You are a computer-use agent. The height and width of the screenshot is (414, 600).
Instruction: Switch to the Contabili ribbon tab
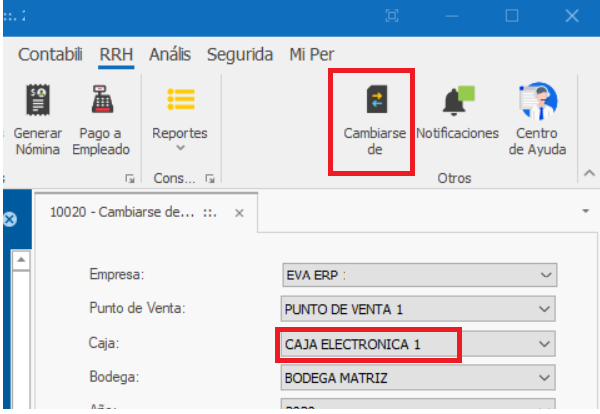coord(50,55)
